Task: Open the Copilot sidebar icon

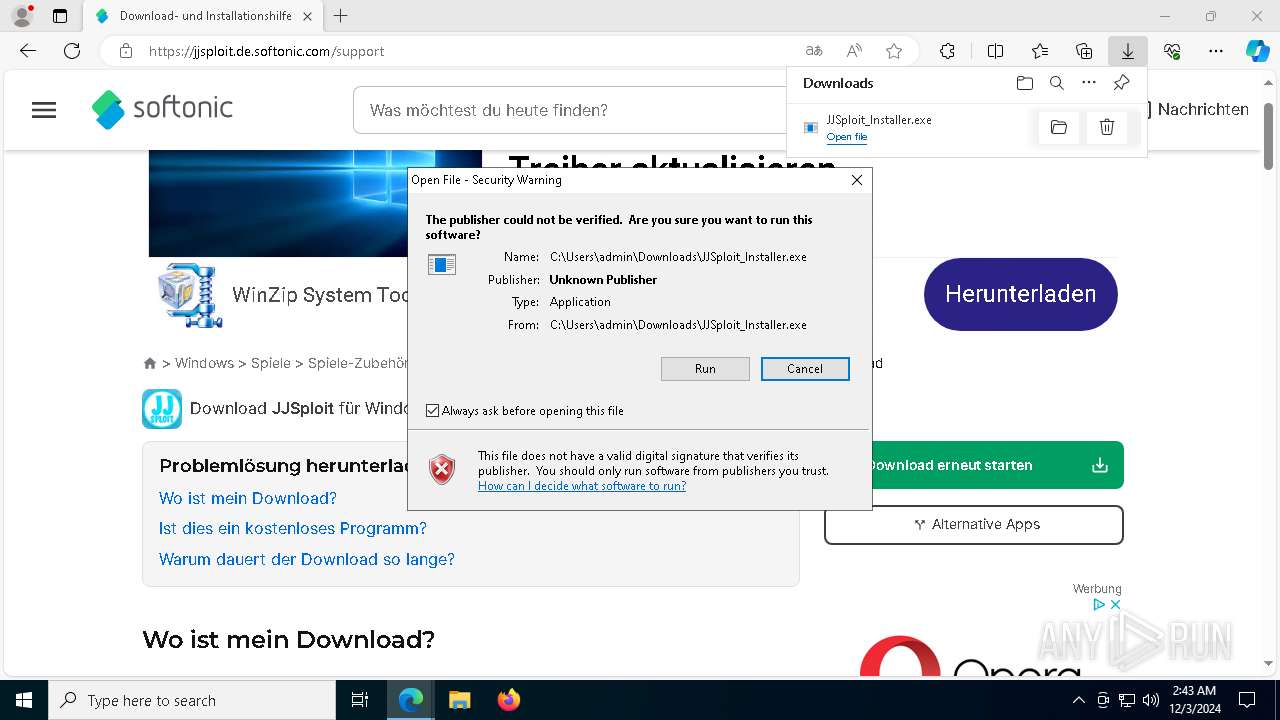Action: pos(1257,51)
